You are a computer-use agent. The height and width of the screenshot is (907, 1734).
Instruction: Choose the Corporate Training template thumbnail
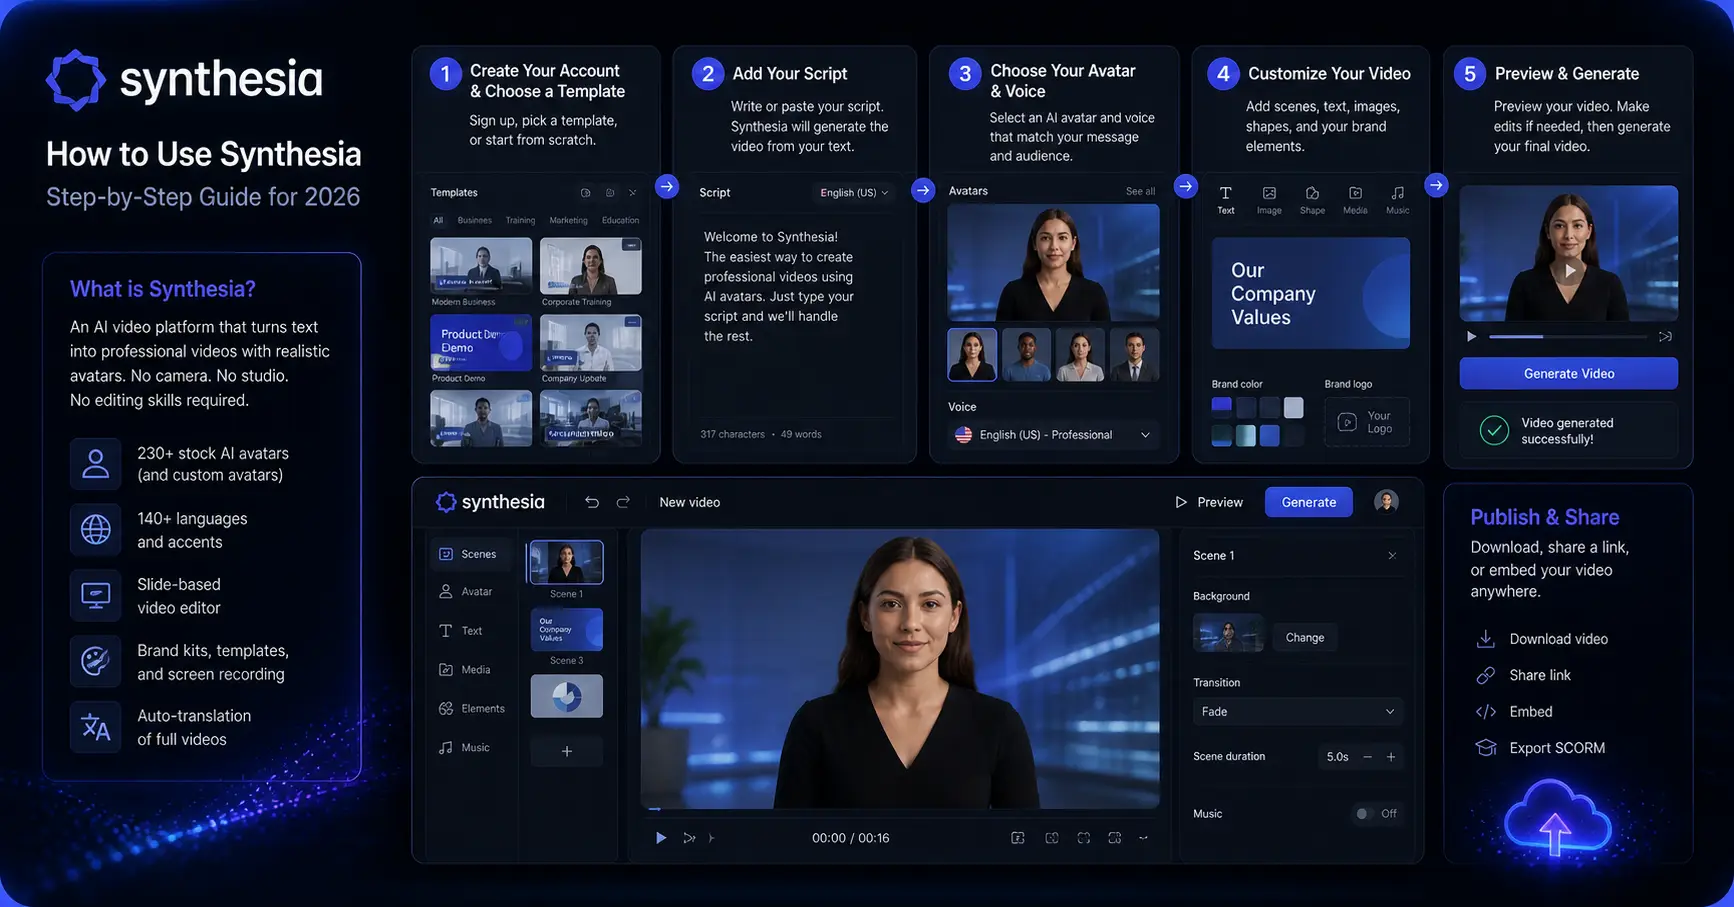591,265
